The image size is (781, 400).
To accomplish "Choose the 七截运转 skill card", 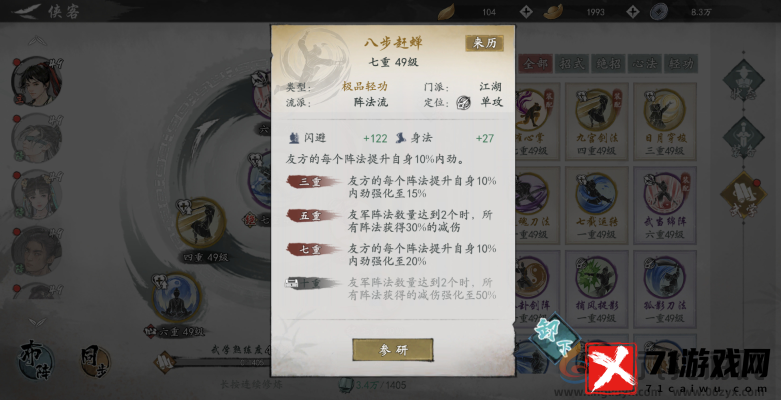I will click(596, 205).
